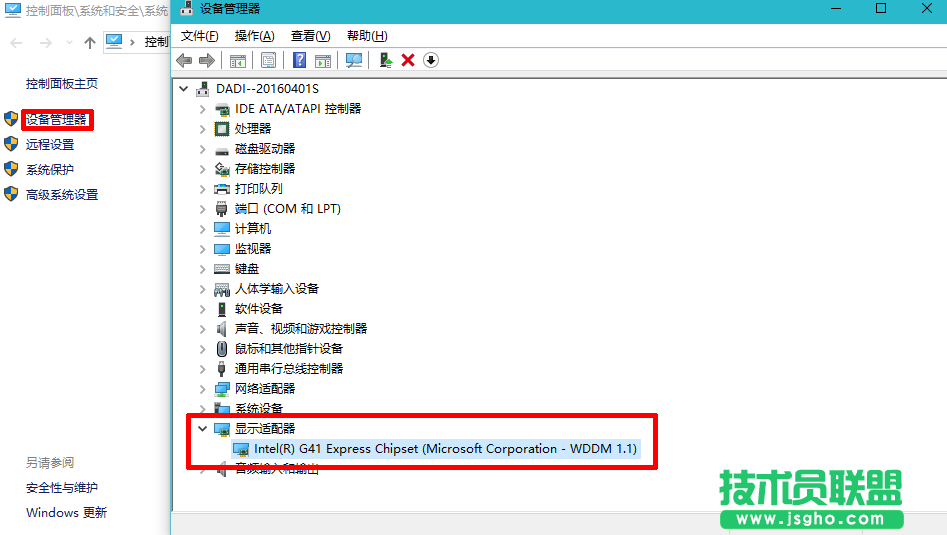Viewport: 947px width, 535px height.
Task: Click the keyboard category icon
Action: [222, 269]
